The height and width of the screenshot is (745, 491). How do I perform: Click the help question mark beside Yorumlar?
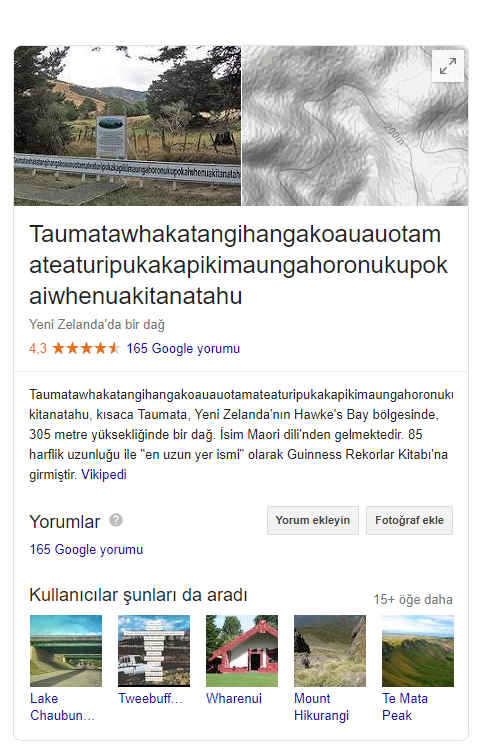[x=116, y=520]
